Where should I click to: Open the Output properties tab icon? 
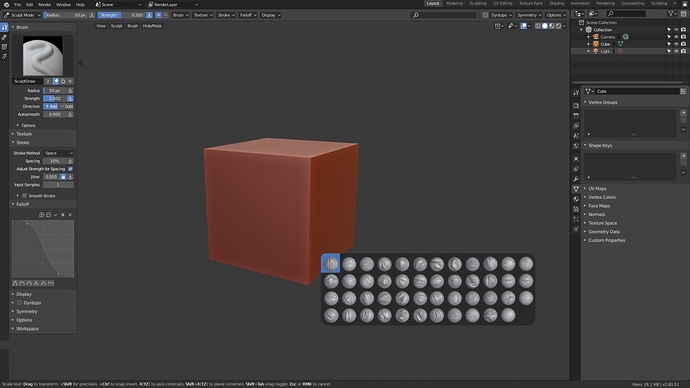[576, 116]
